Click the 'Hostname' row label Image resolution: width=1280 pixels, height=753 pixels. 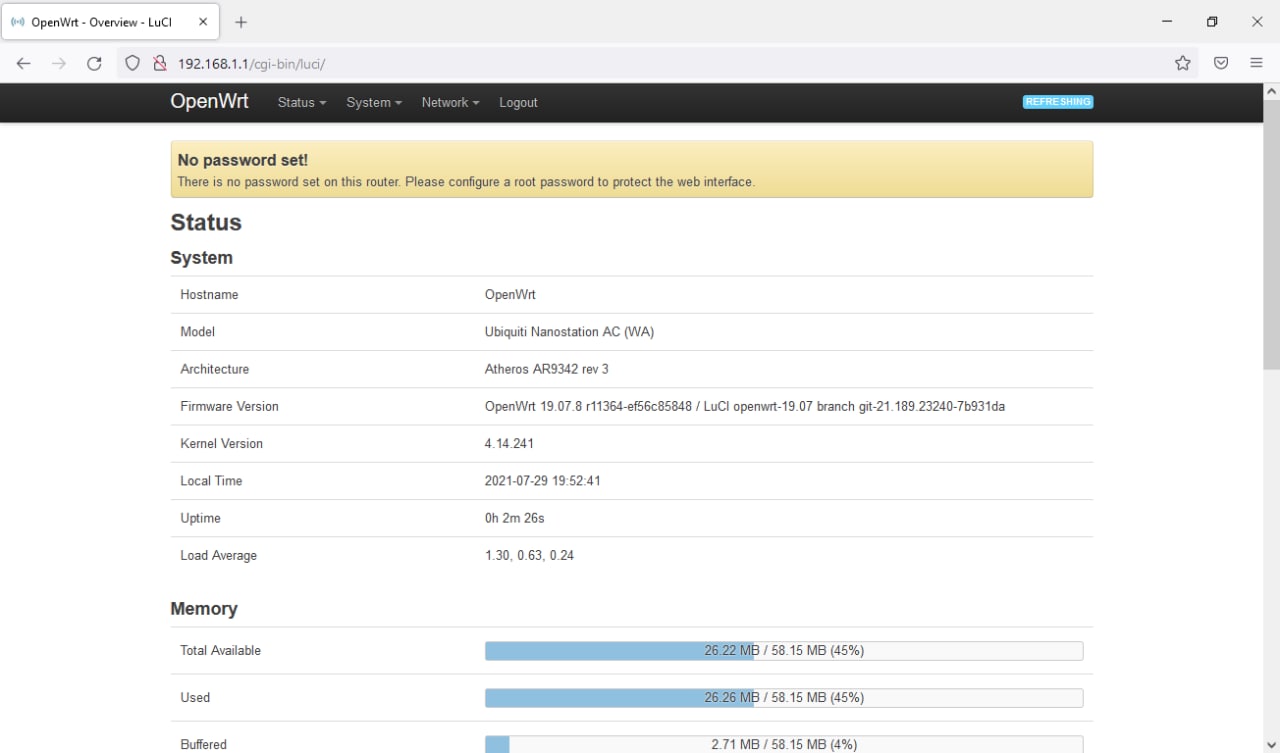209,295
